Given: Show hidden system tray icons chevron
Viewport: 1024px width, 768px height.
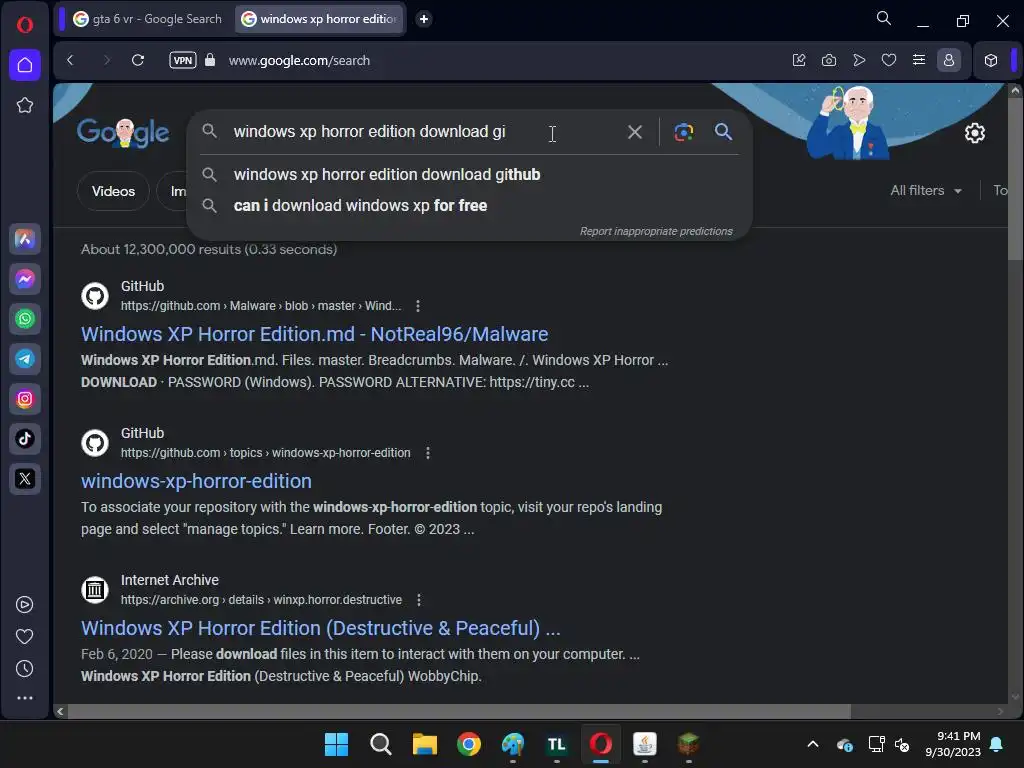Looking at the screenshot, I should click(813, 744).
